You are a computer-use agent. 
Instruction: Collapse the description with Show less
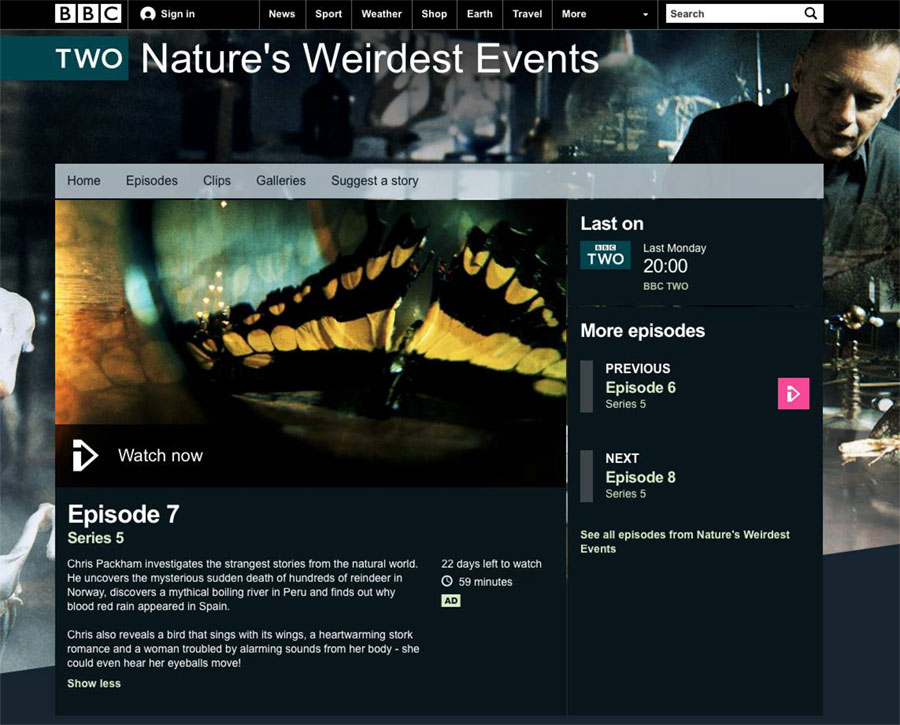tap(94, 683)
